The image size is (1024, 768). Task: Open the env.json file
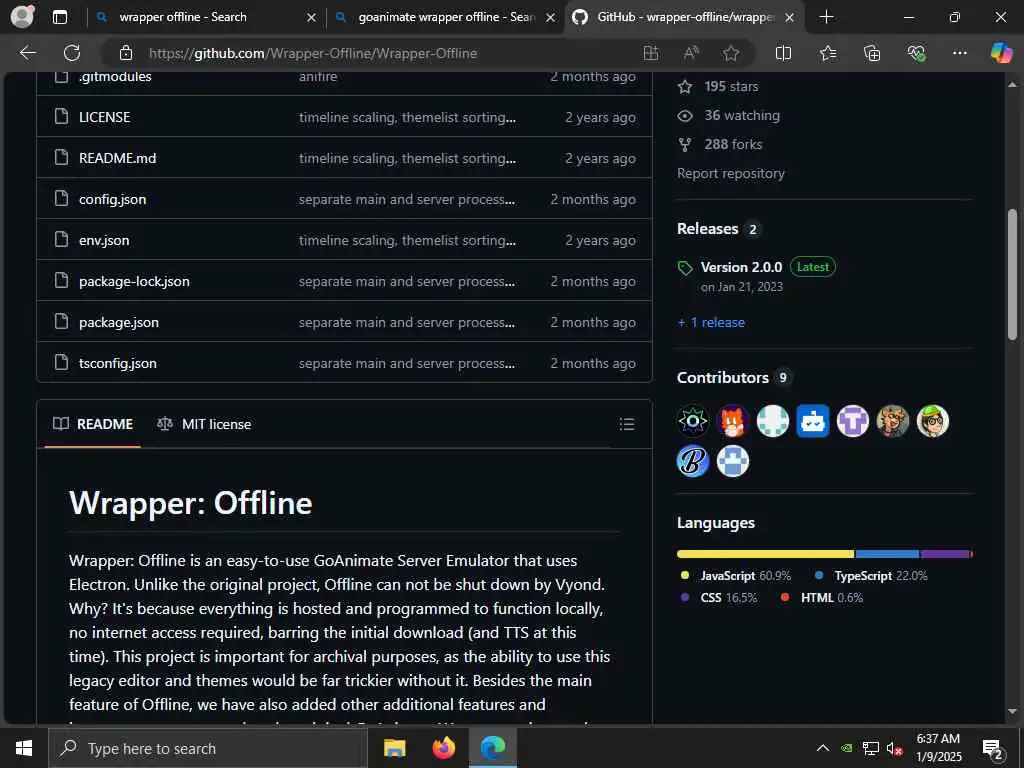pos(104,240)
